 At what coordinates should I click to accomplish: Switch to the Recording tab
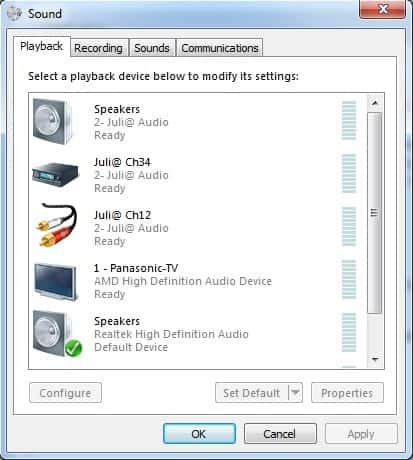[99, 48]
